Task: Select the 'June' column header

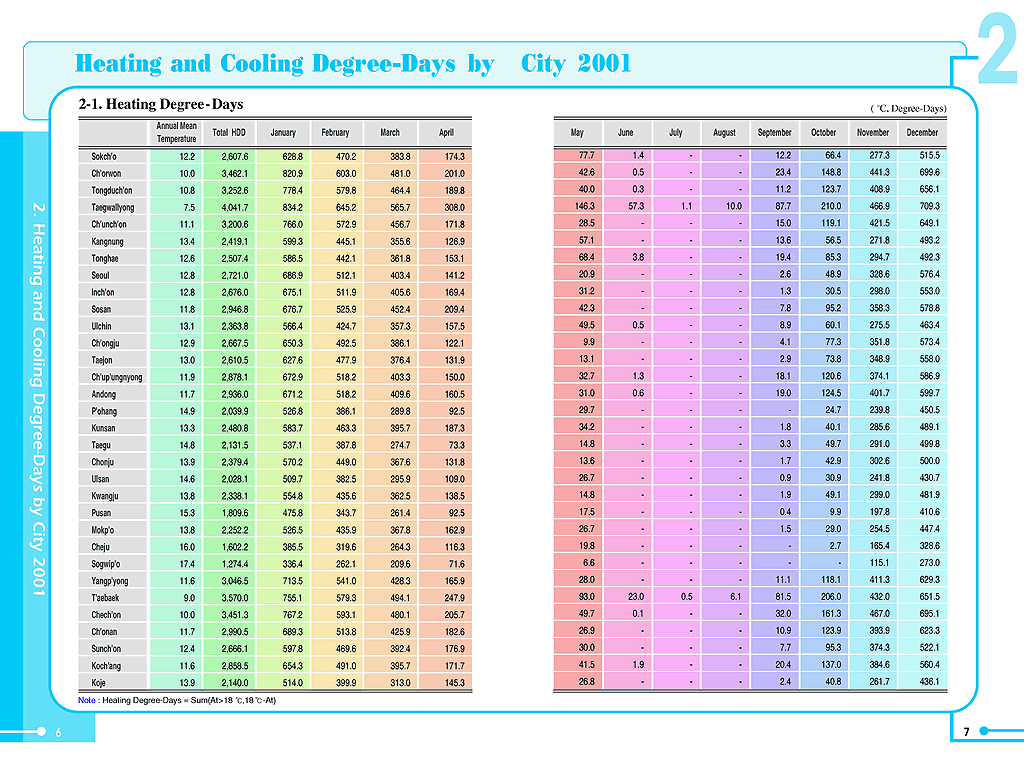Action: point(626,132)
